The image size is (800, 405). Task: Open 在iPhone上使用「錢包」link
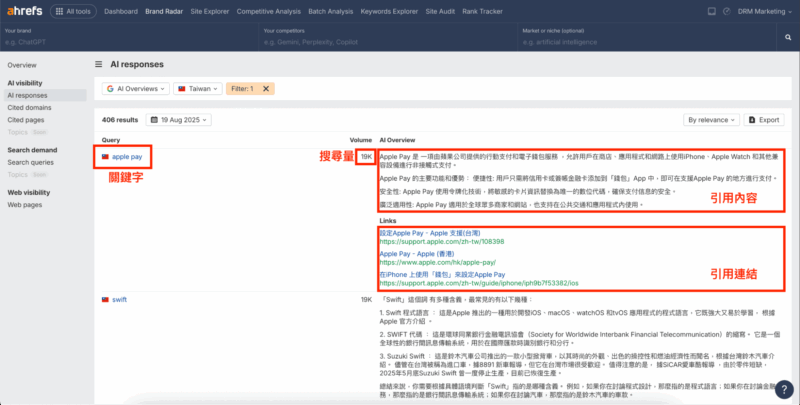442,274
